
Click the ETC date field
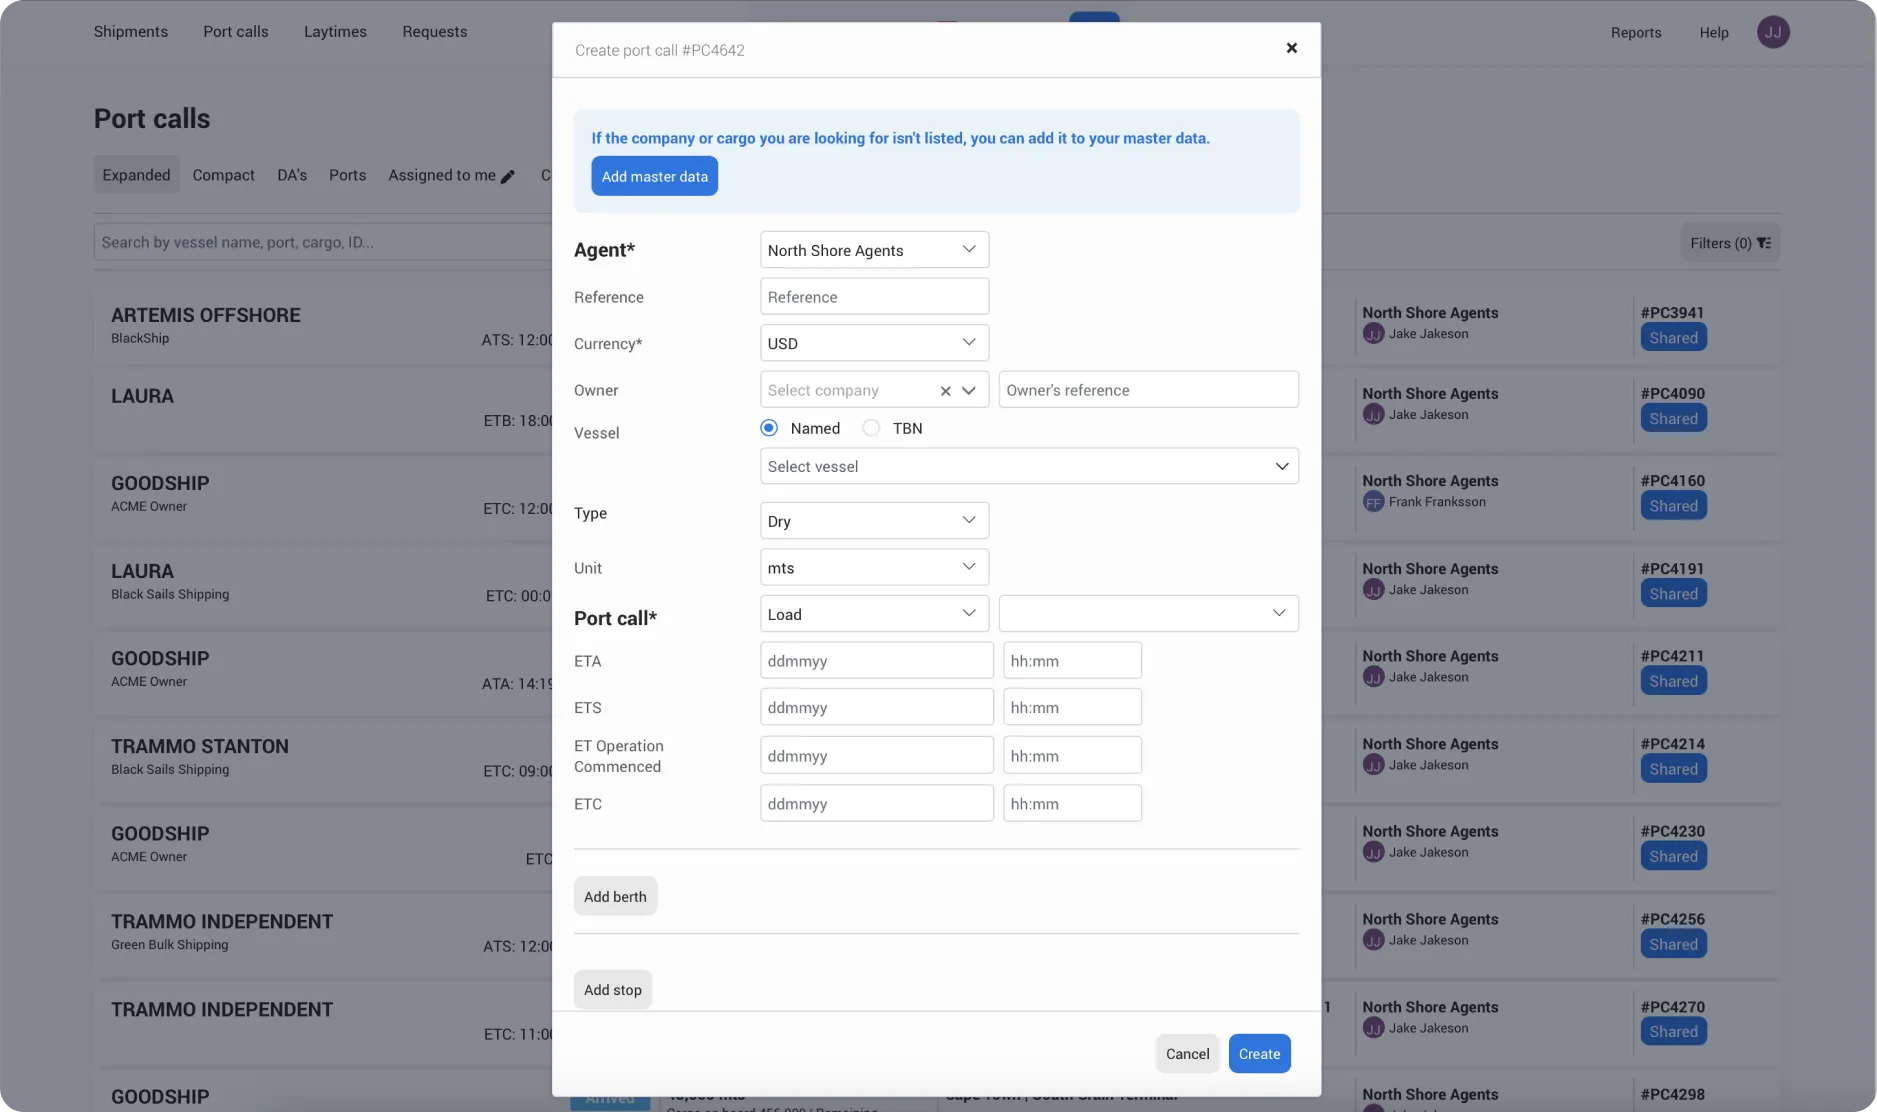(876, 803)
